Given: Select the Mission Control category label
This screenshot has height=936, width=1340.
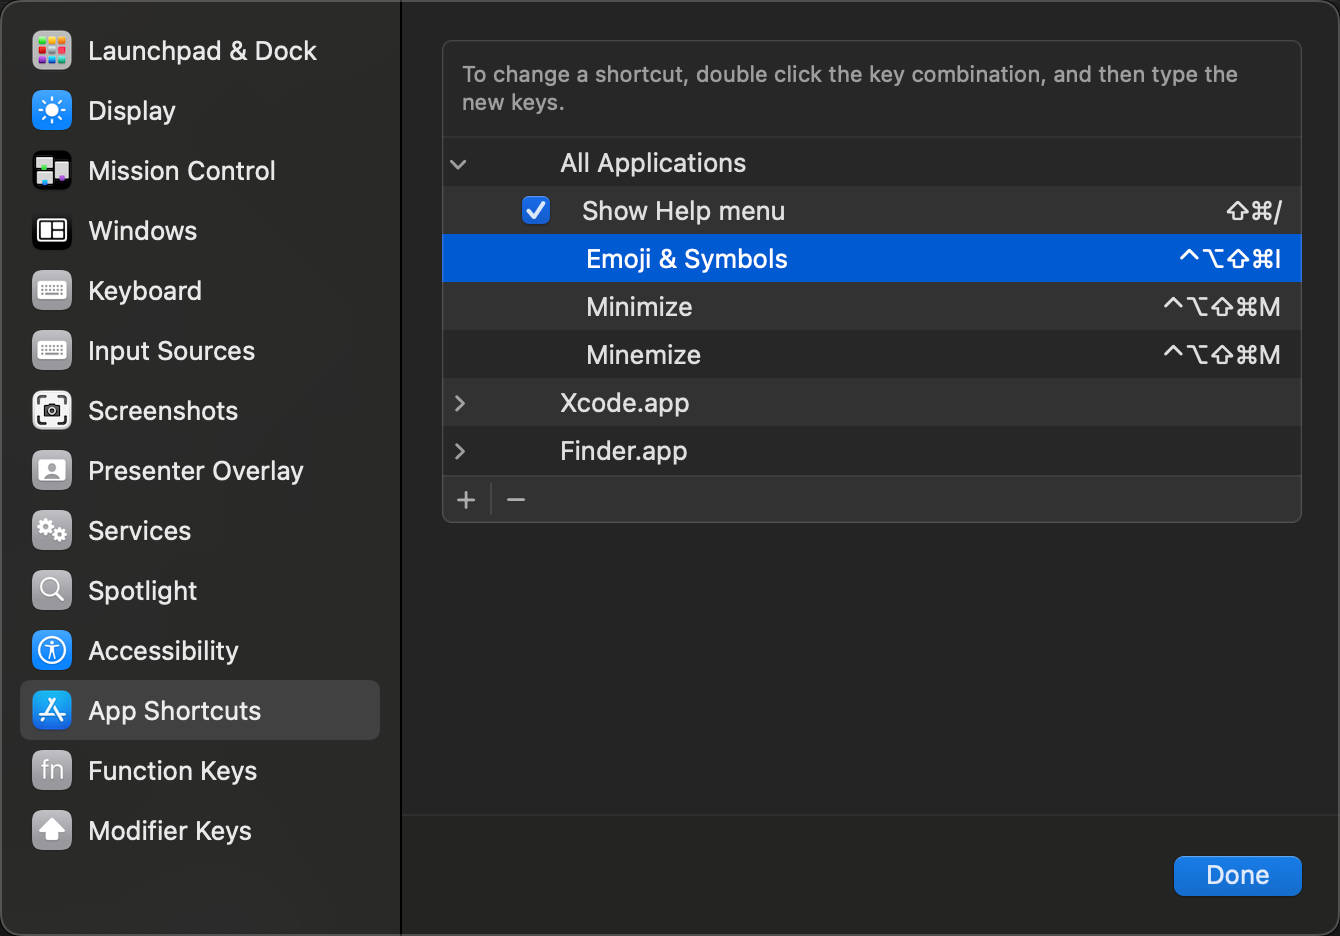Looking at the screenshot, I should [x=182, y=171].
